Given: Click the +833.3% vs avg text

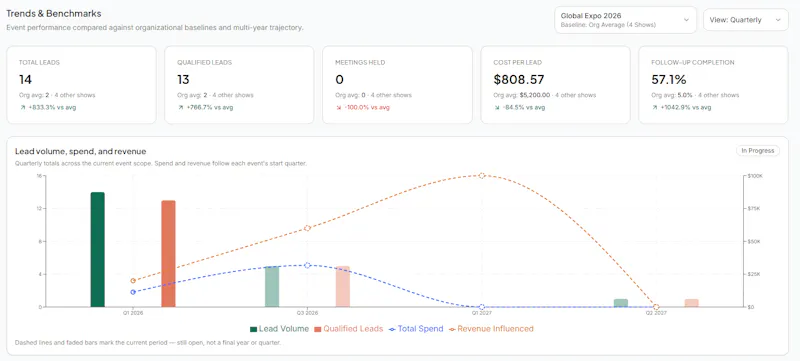Looking at the screenshot, I should tap(52, 108).
